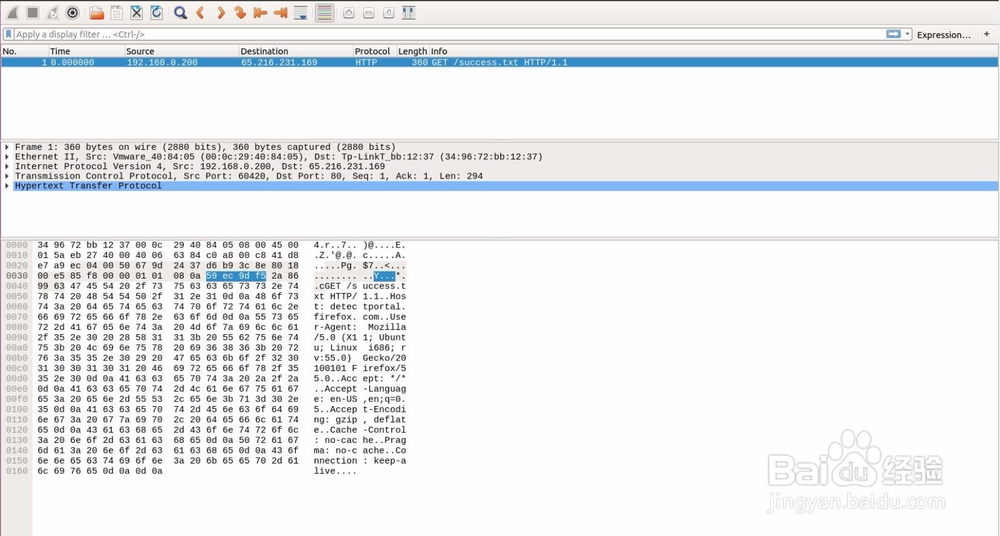Screen dimensions: 1000x536
Task: Expand the Frame 1 details
Action: [7, 147]
